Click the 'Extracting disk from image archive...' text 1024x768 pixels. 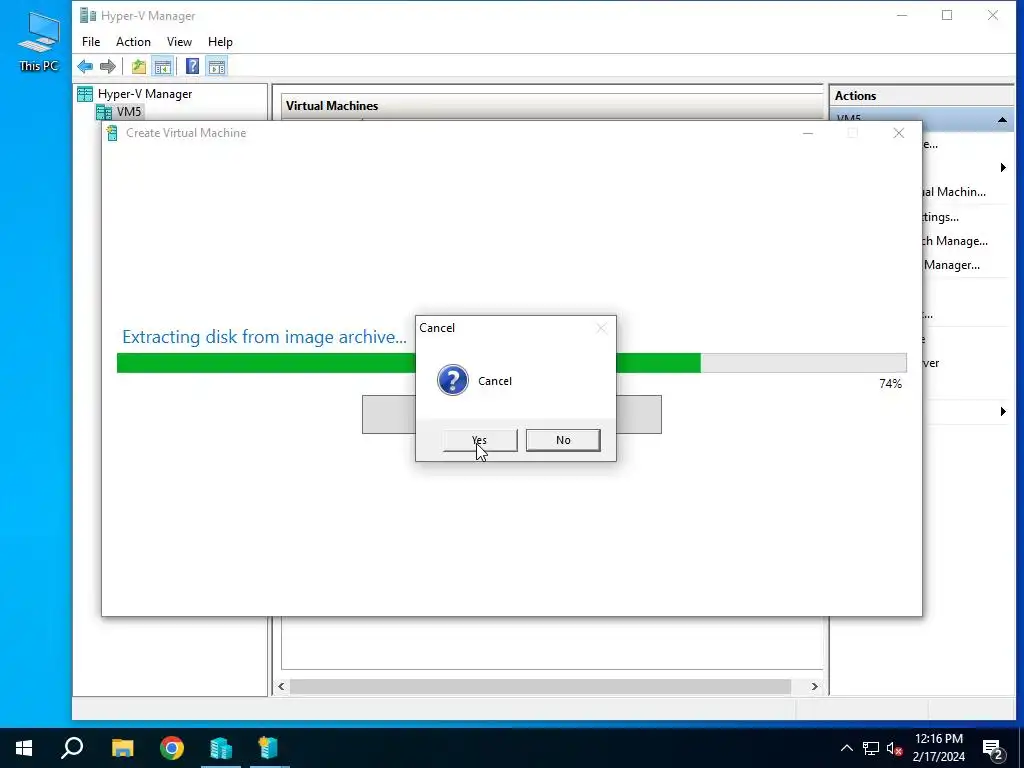(x=264, y=337)
